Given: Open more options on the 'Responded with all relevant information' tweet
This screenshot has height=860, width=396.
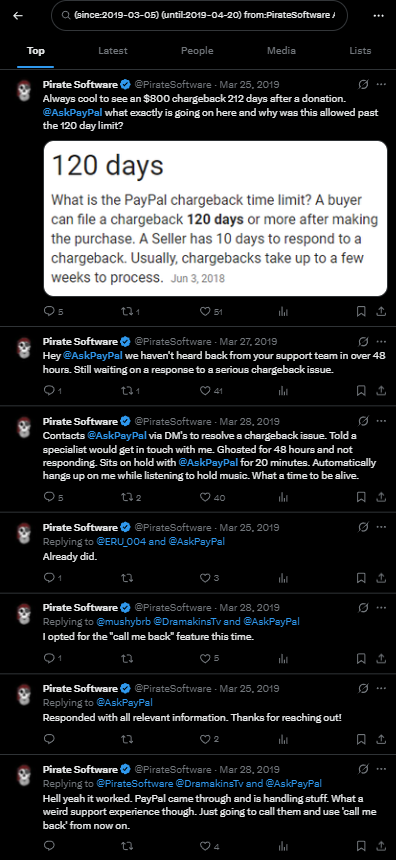Looking at the screenshot, I should 381,688.
